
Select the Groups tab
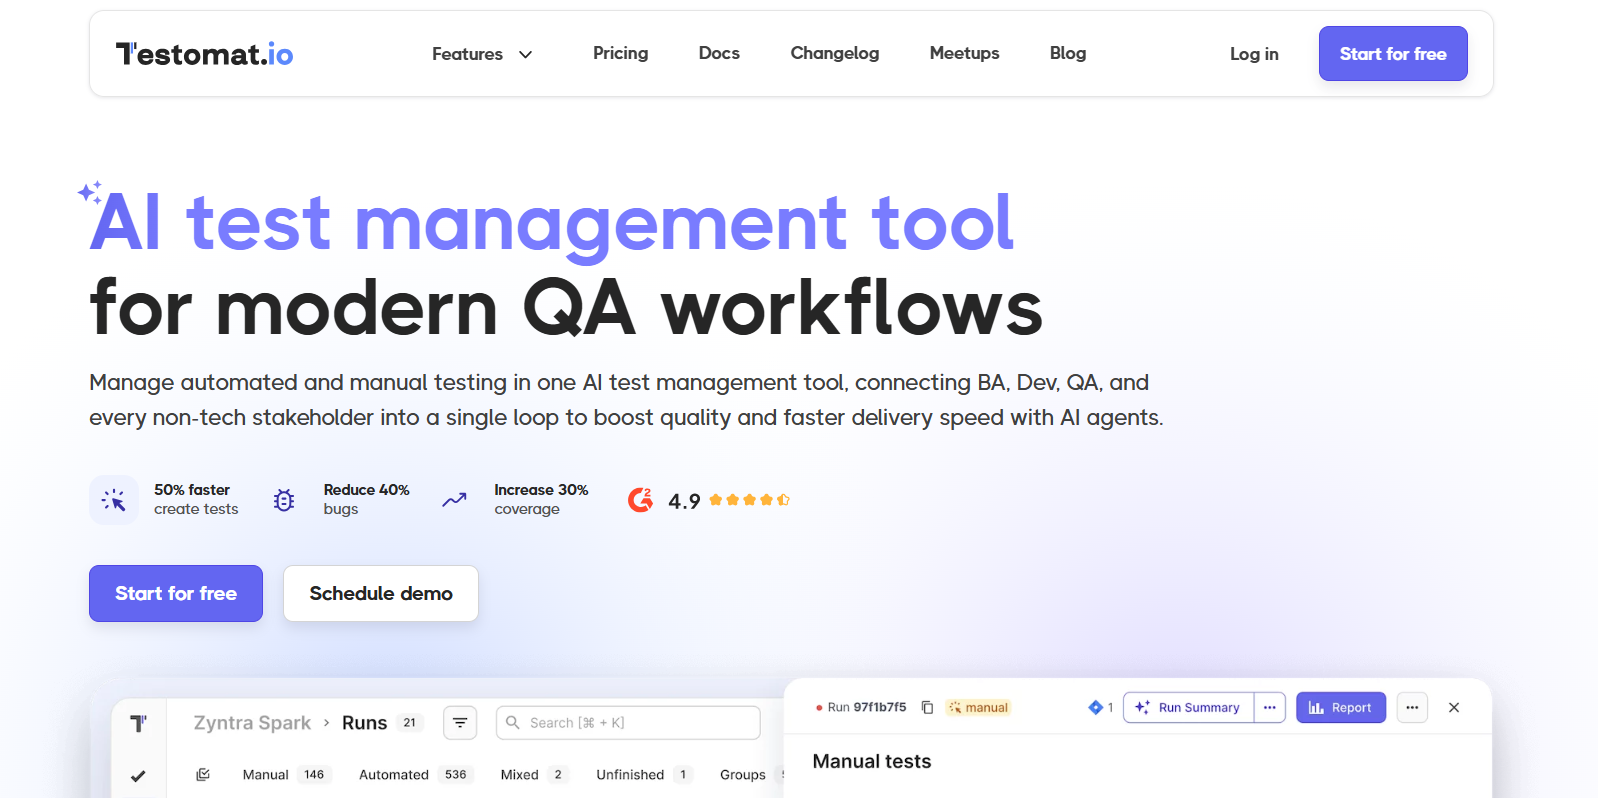(743, 774)
